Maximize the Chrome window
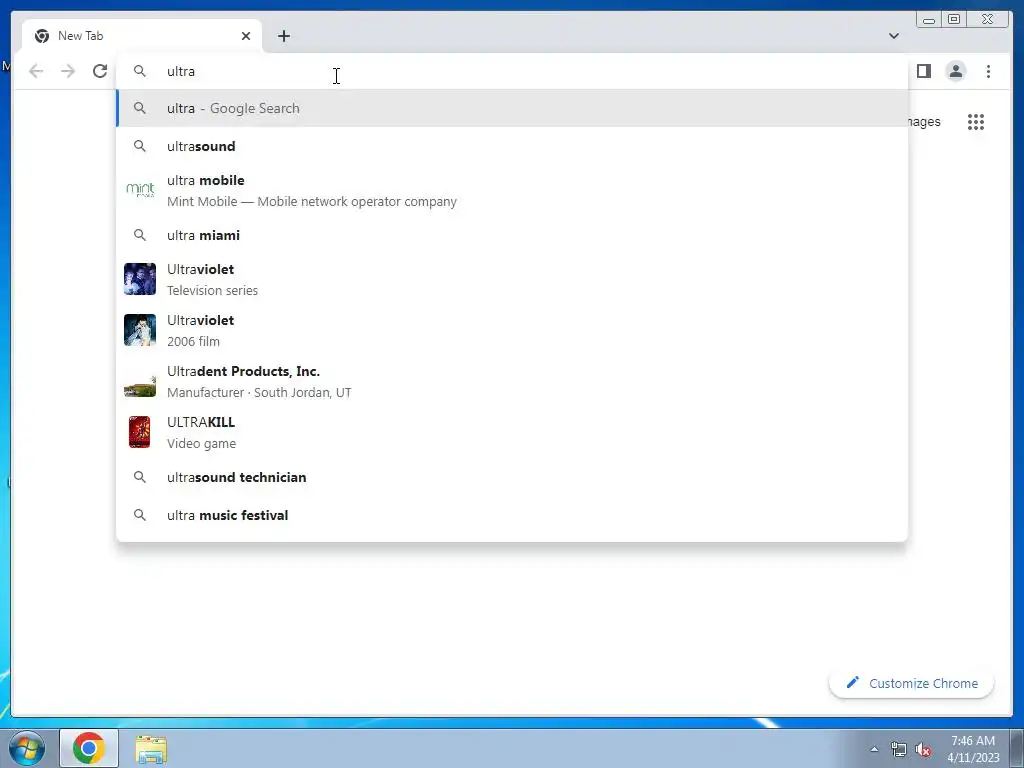The width and height of the screenshot is (1024, 768). [953, 19]
